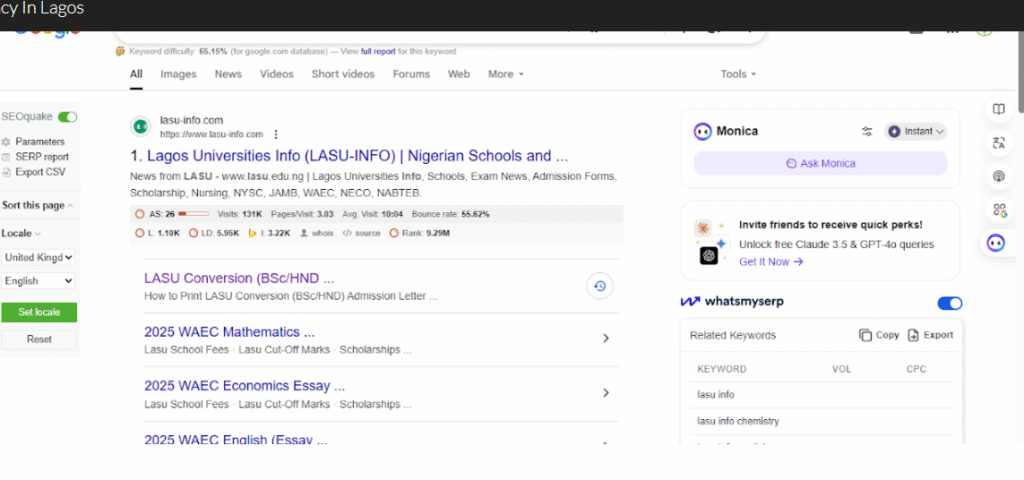Open the three-dot menu beside lasu-info.com URL
Screen dimensions: 1024x480
[276, 135]
